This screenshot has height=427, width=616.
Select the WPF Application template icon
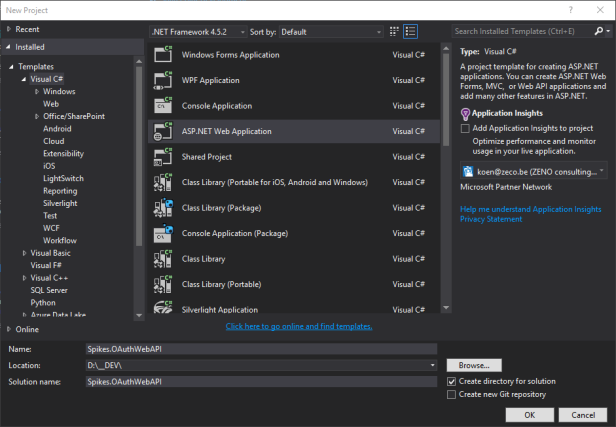(163, 80)
